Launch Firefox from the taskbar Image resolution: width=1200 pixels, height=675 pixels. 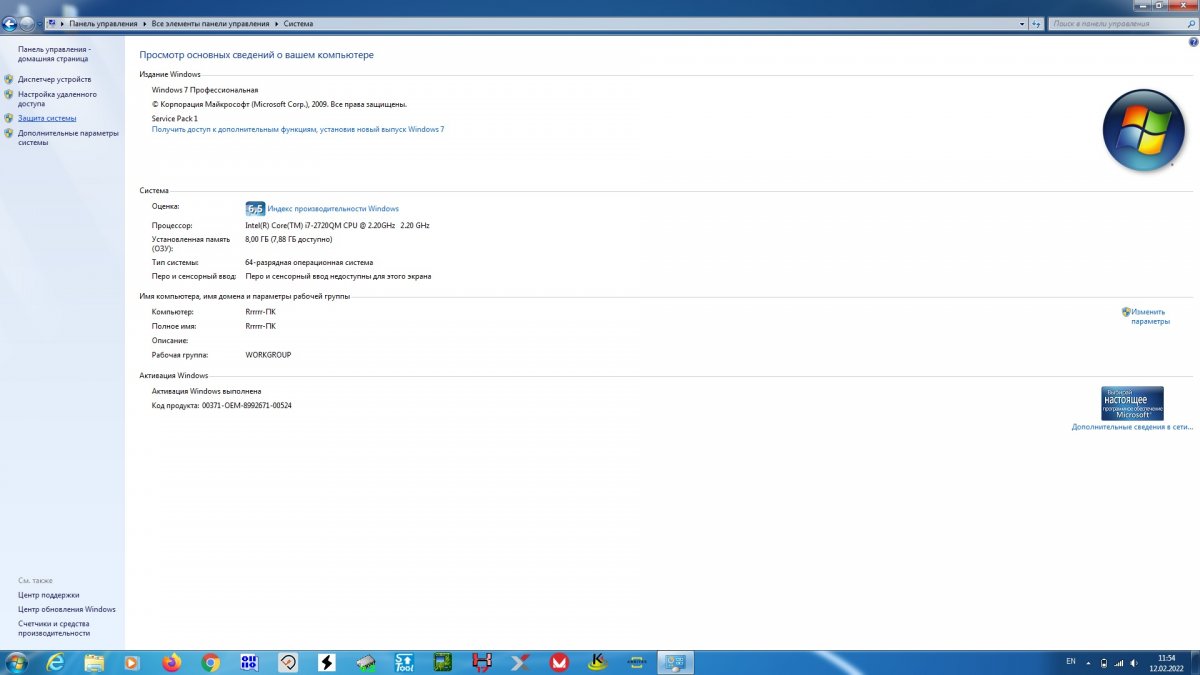click(x=171, y=662)
